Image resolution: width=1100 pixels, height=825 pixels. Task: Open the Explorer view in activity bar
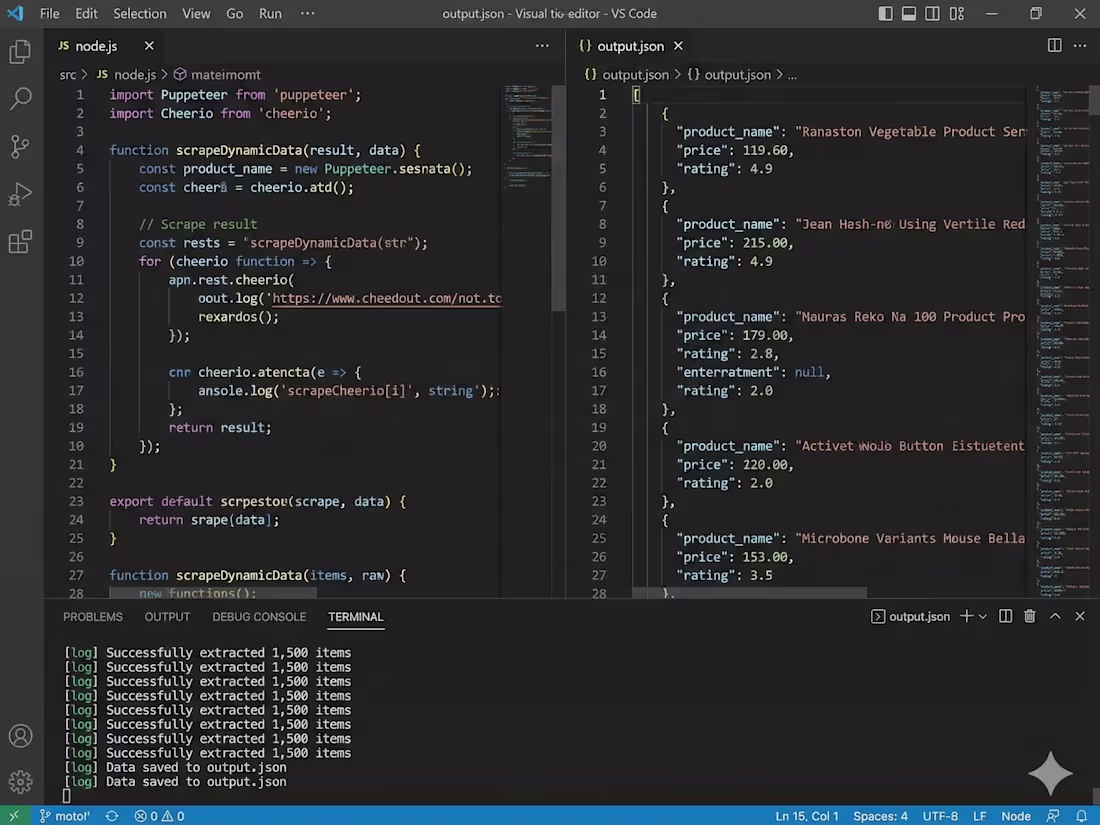[20, 52]
